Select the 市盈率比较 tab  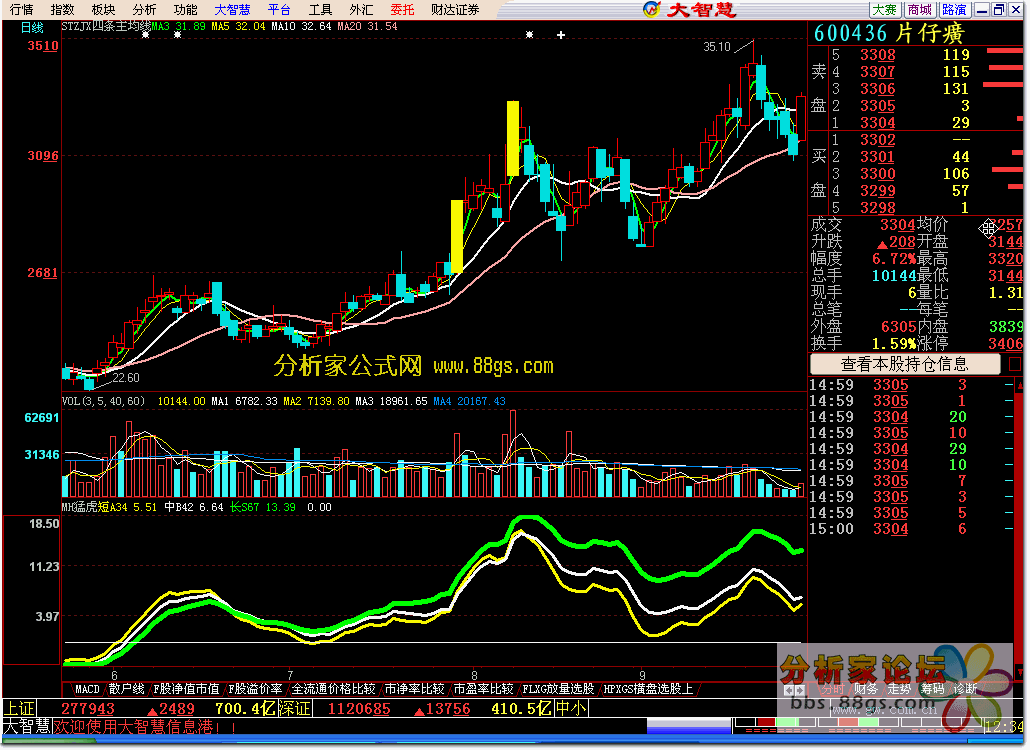(483, 688)
